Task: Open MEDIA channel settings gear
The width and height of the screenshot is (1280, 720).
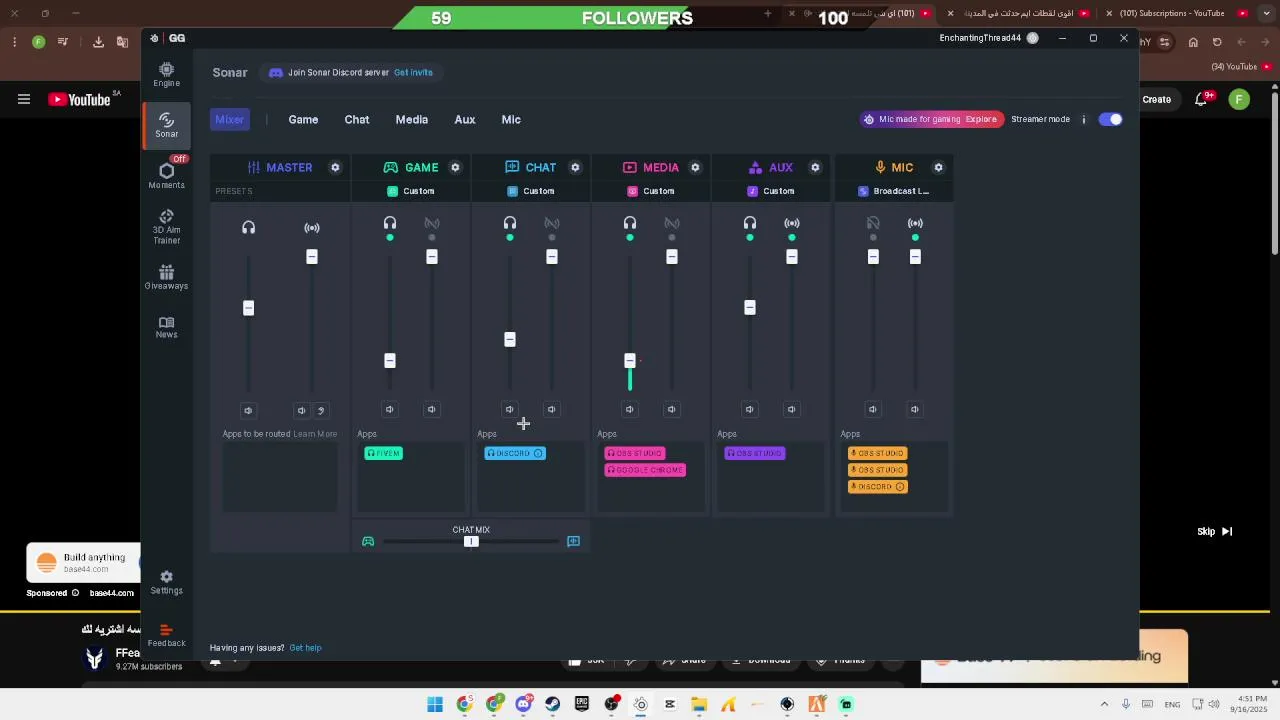Action: [x=695, y=167]
